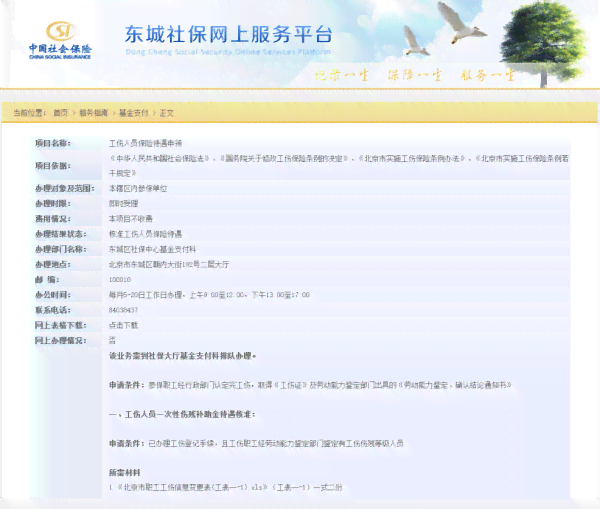Open the 首页 breadcrumb link
Screen dimensions: 600x509
pos(60,113)
